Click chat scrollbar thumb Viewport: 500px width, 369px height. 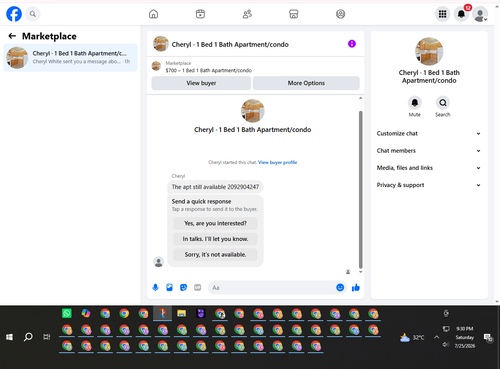pos(360,189)
